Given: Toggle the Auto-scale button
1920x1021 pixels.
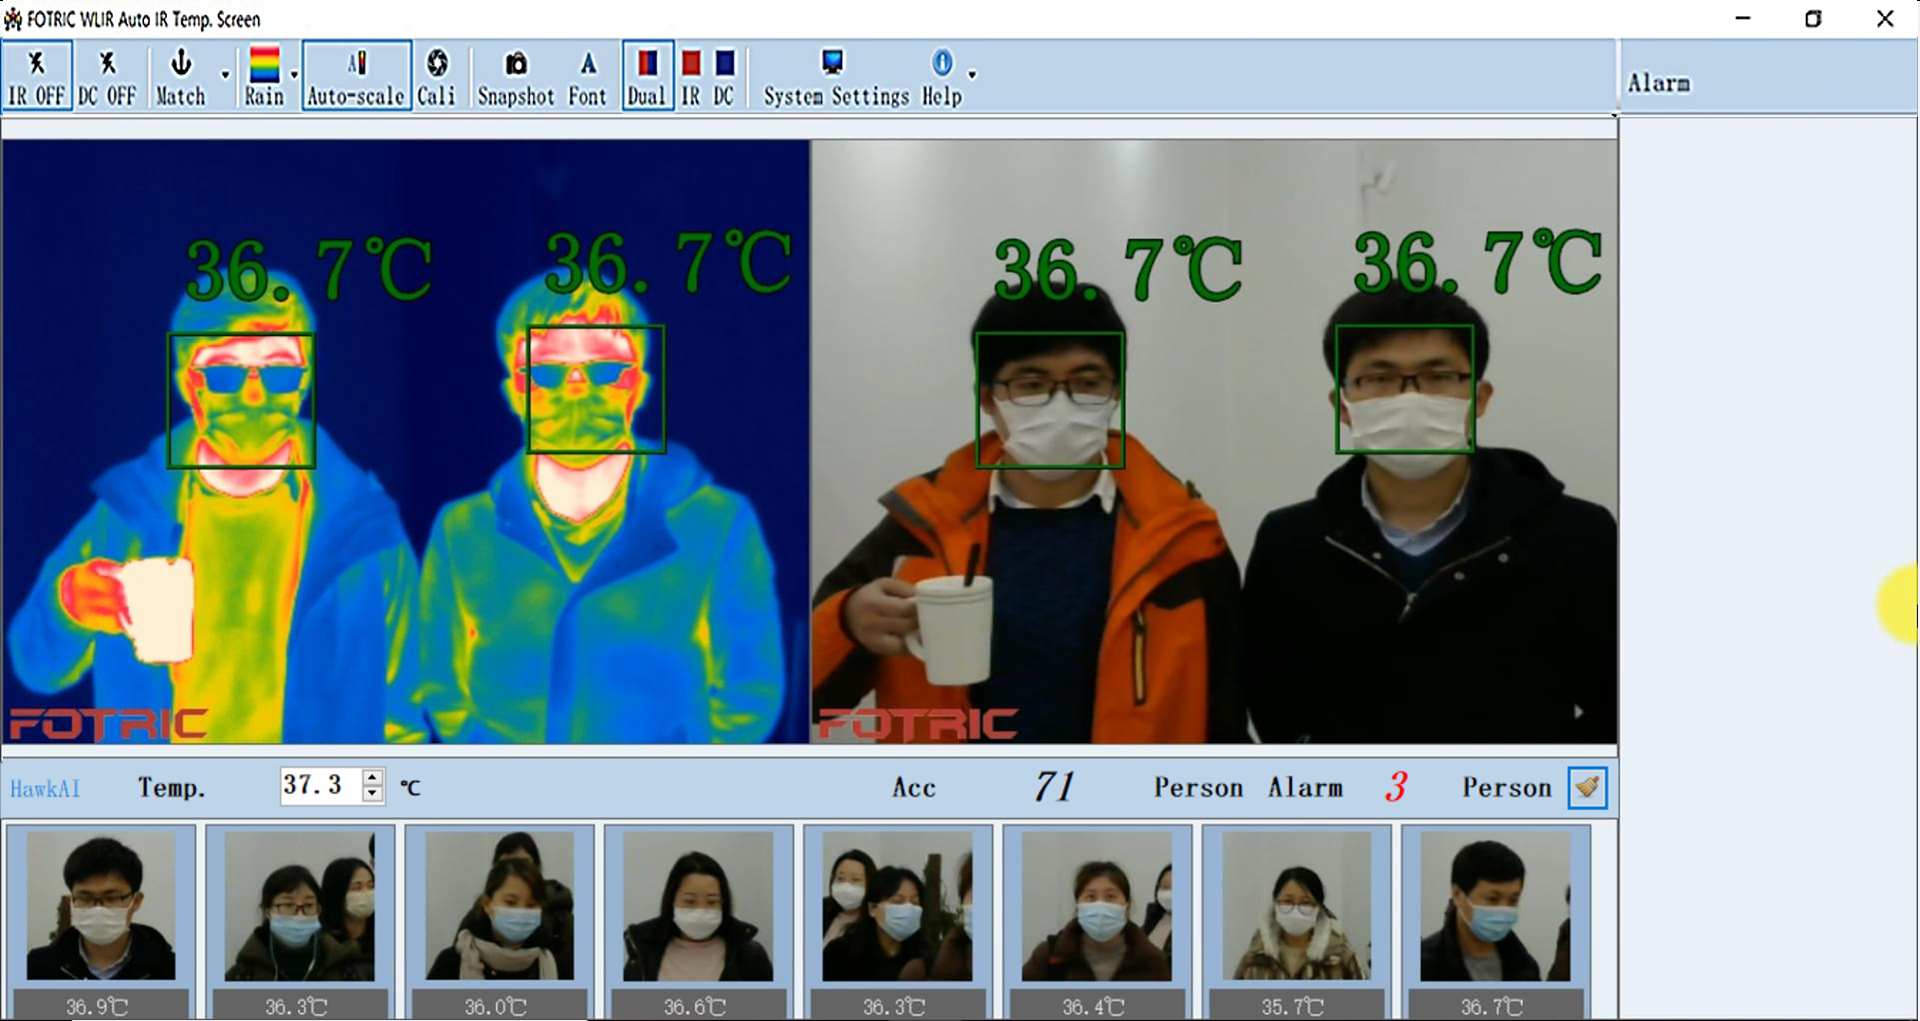Looking at the screenshot, I should (356, 77).
